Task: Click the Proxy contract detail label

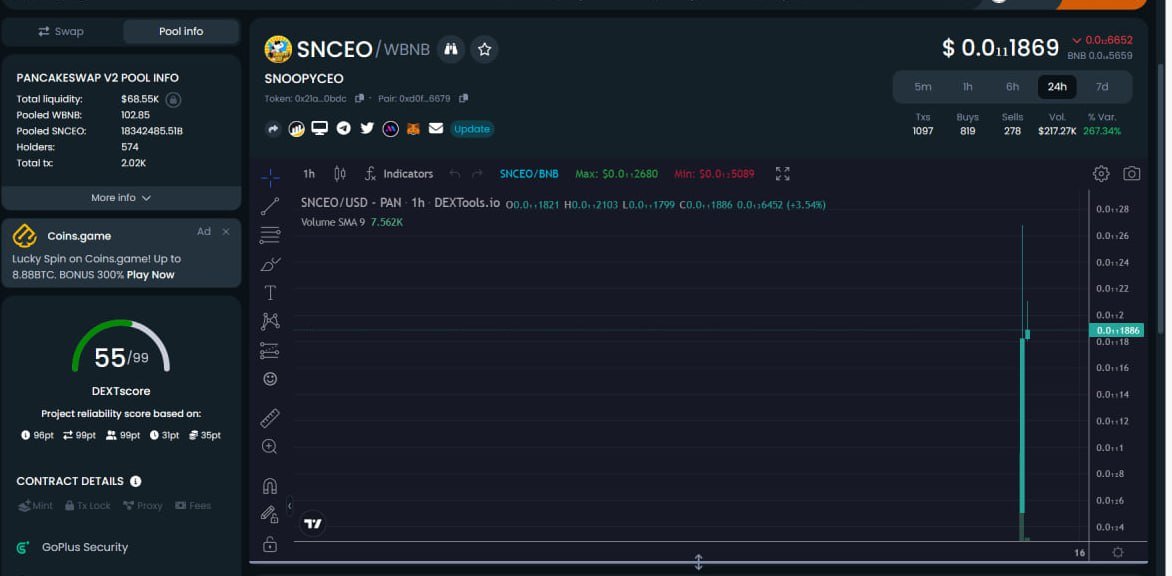Action: [x=142, y=506]
